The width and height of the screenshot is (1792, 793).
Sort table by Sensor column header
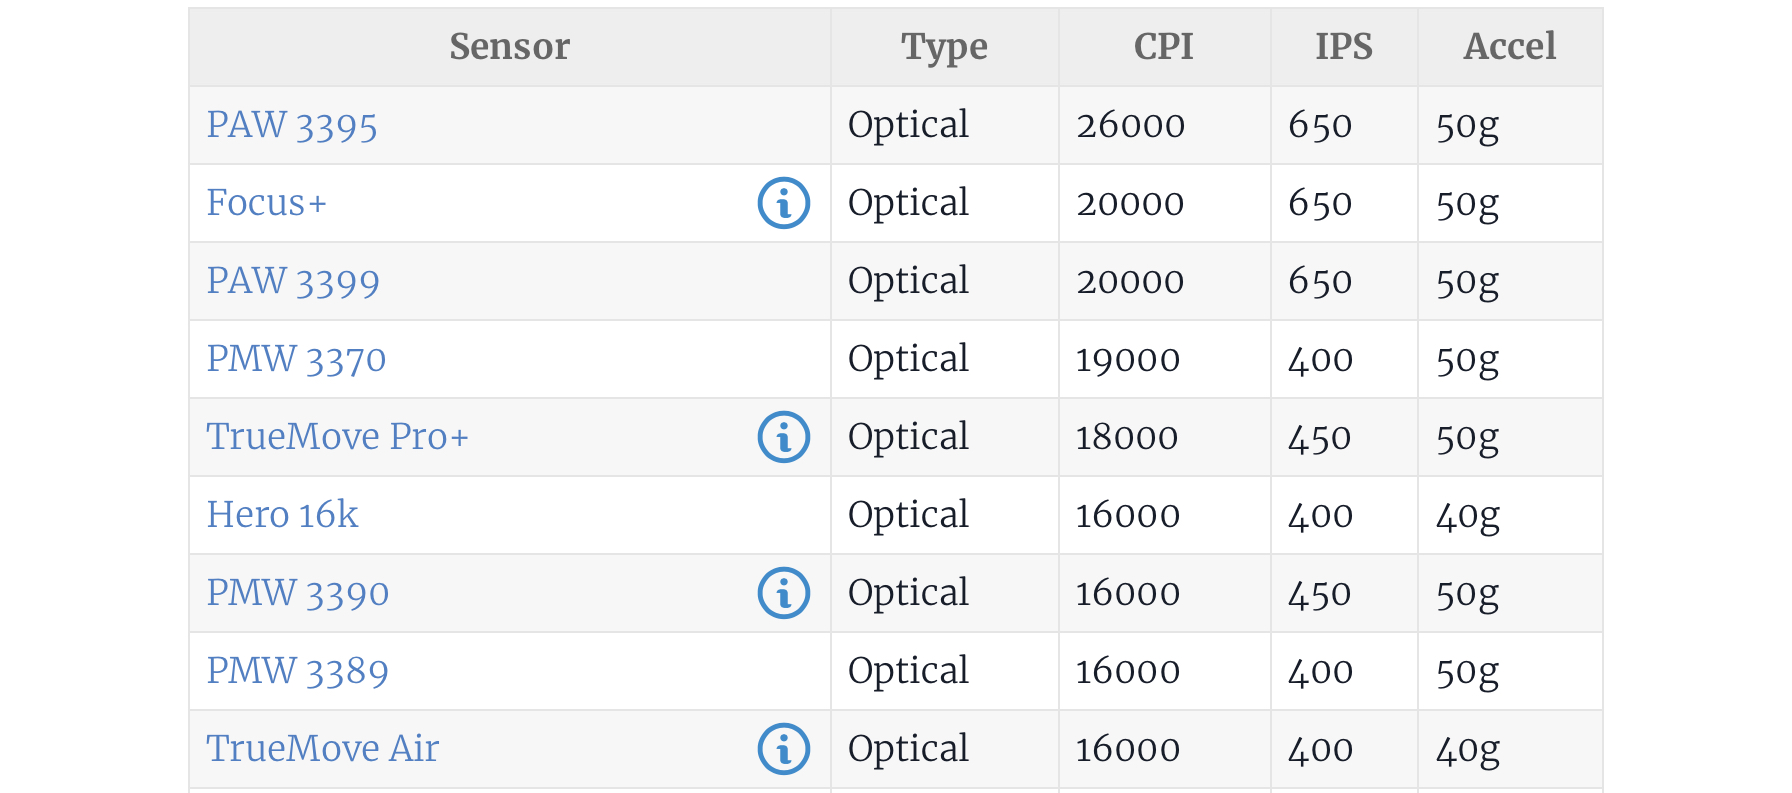coord(509,47)
